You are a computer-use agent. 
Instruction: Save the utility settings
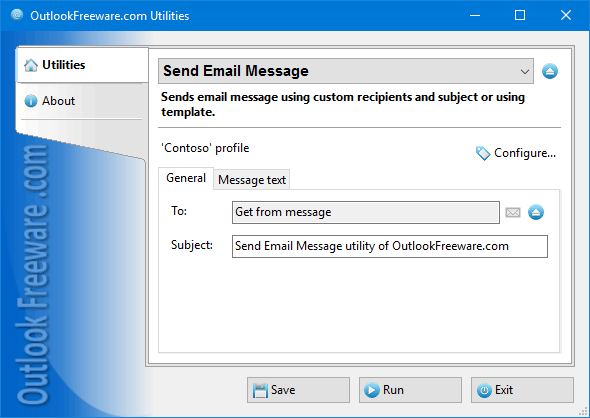click(298, 390)
